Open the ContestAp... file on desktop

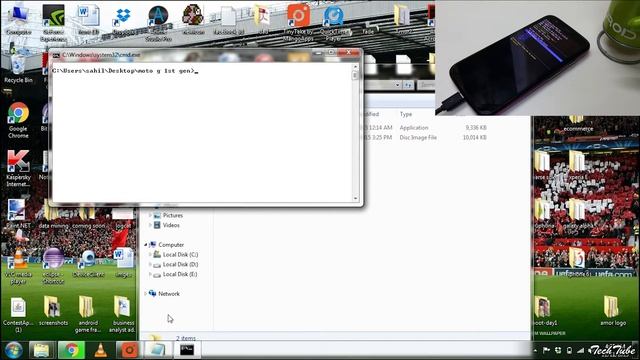coord(18,315)
